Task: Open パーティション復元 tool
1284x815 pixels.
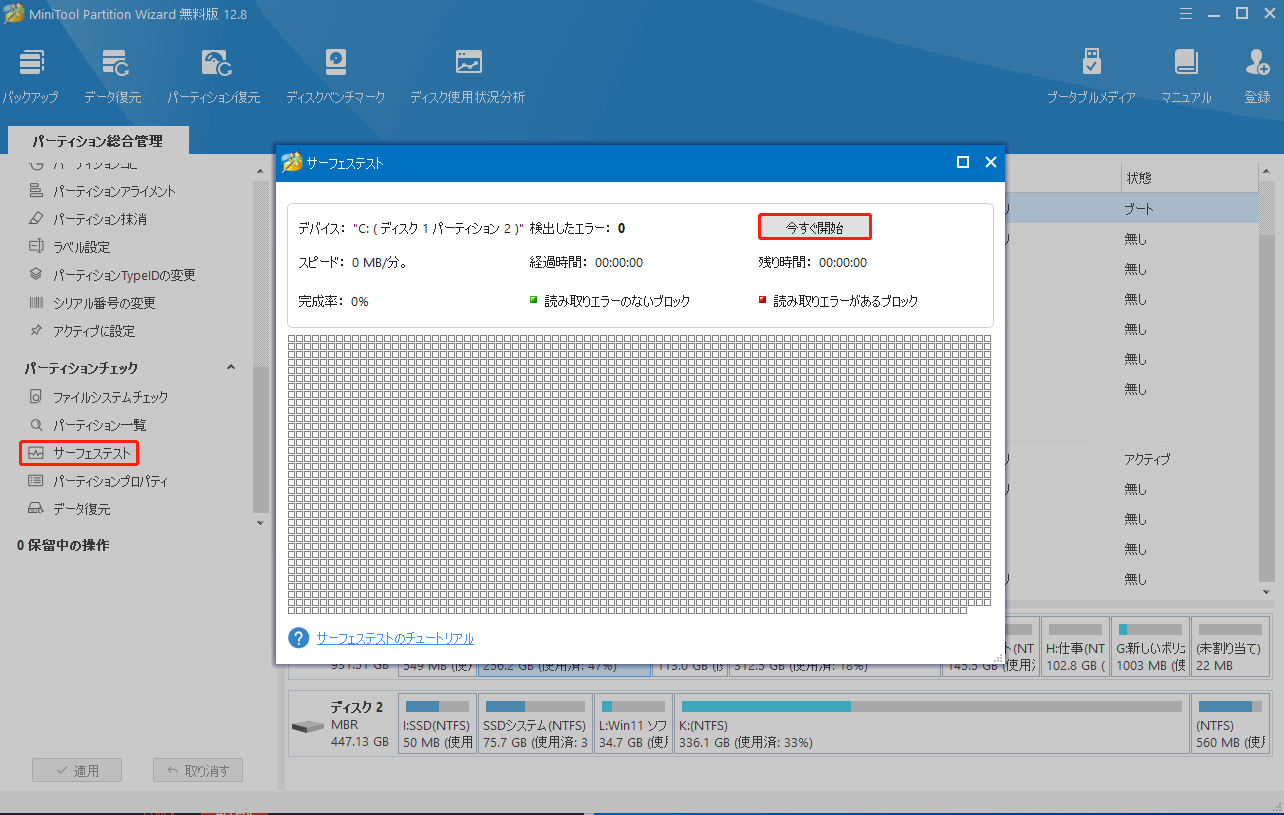Action: click(x=214, y=77)
